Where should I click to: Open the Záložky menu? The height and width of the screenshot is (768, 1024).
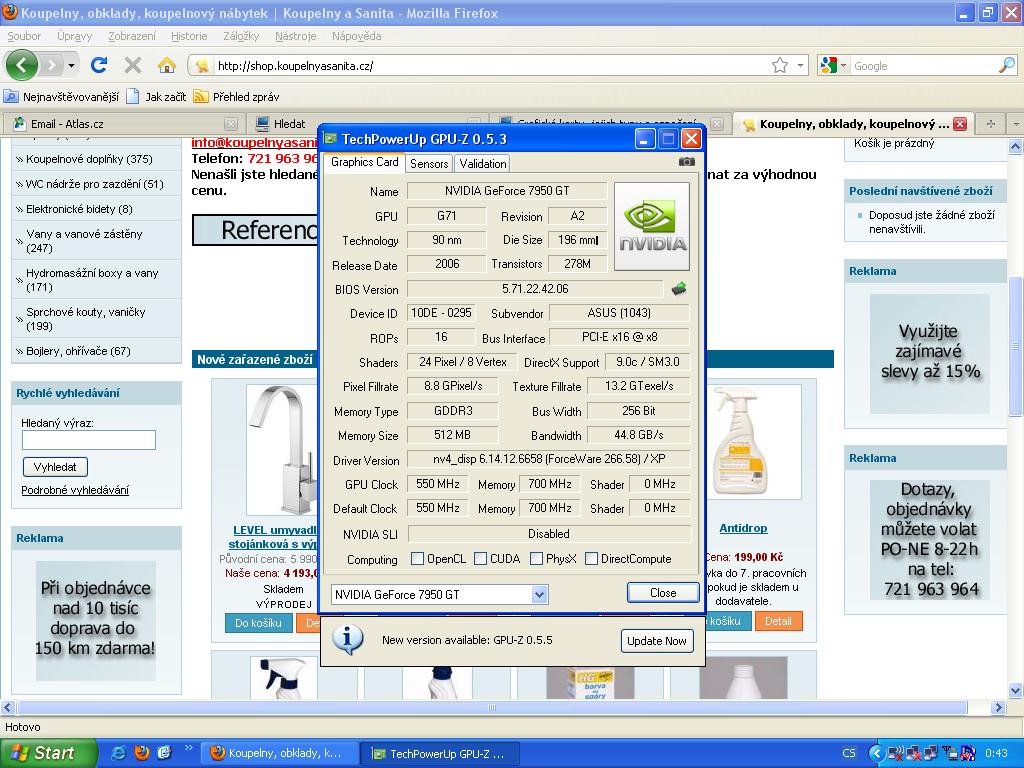241,36
